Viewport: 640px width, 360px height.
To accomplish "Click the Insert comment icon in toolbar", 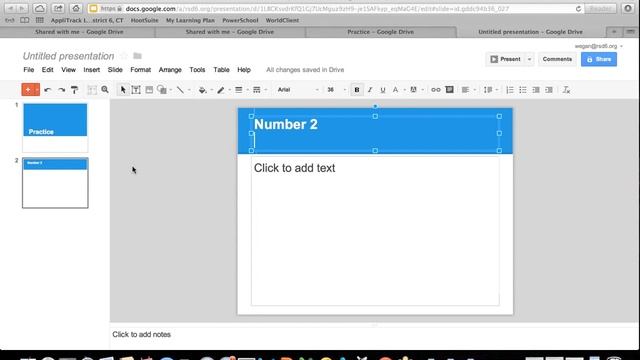I will click(x=449, y=90).
